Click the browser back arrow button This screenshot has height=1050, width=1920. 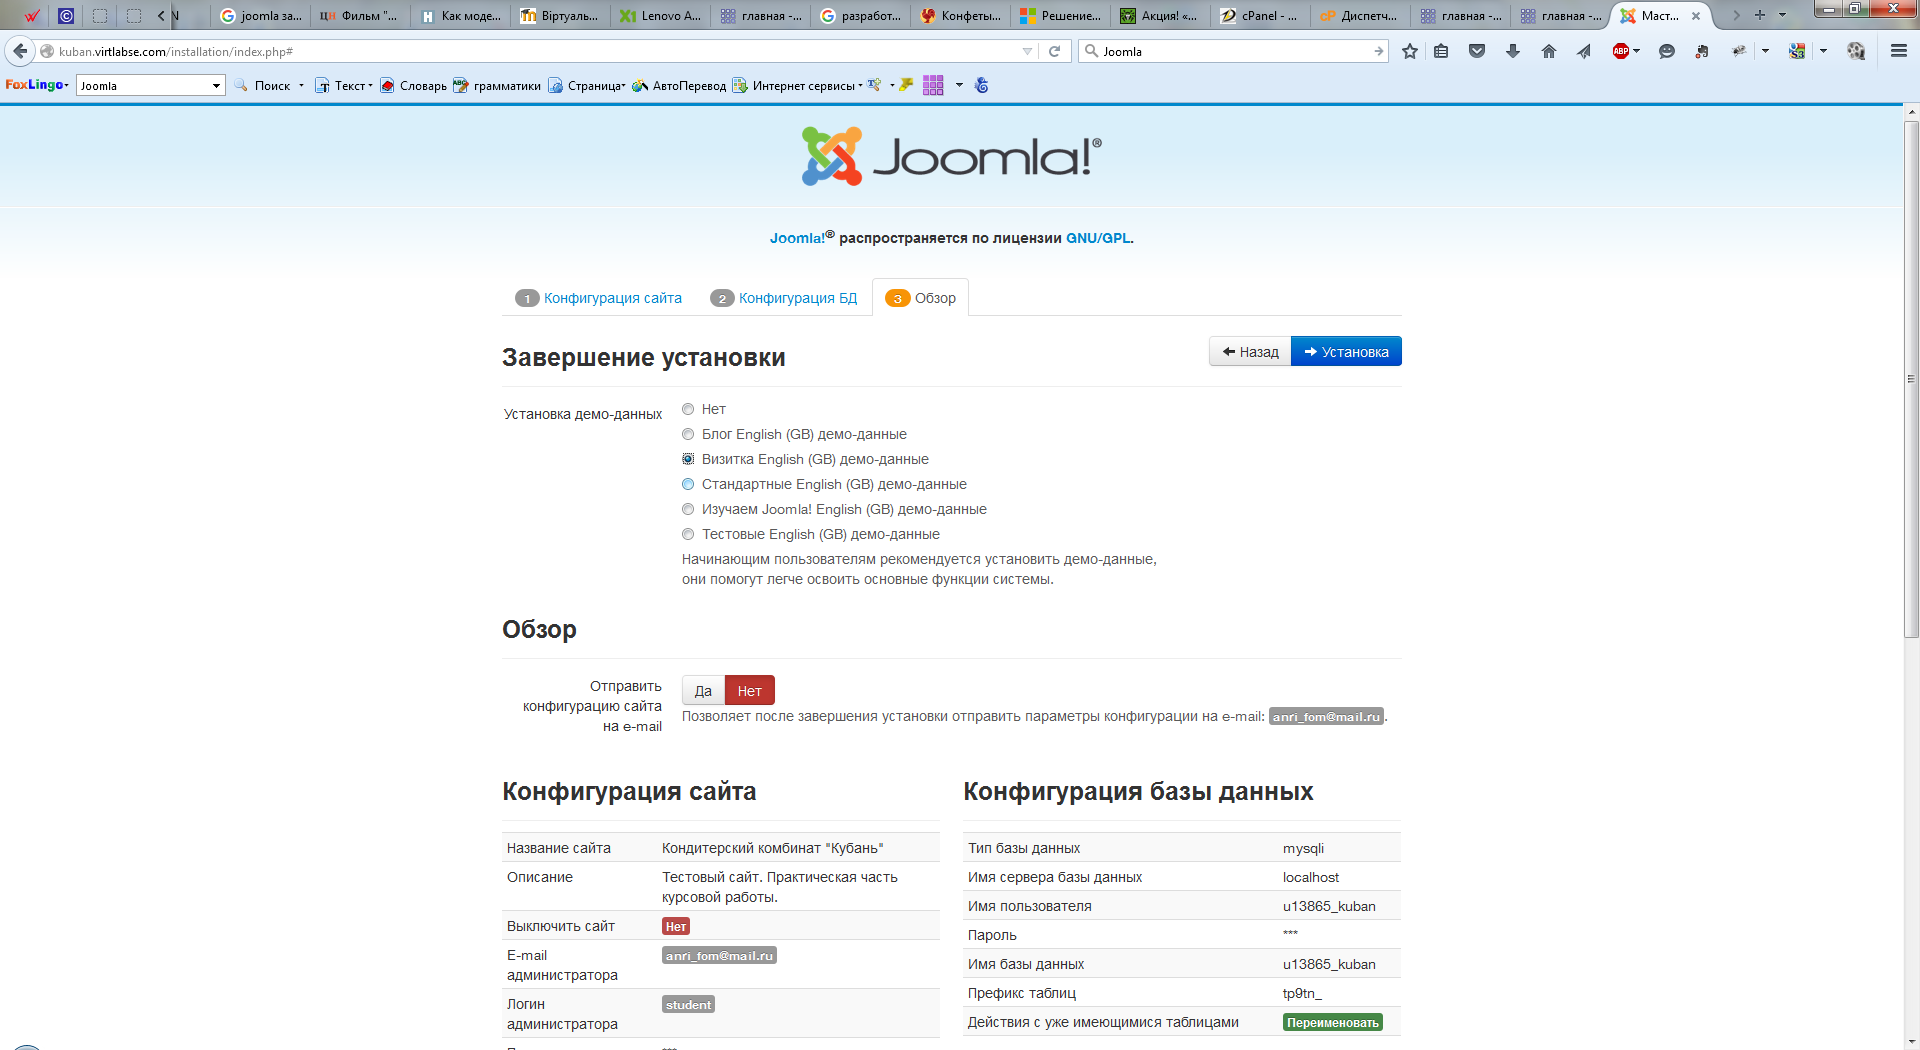[20, 51]
